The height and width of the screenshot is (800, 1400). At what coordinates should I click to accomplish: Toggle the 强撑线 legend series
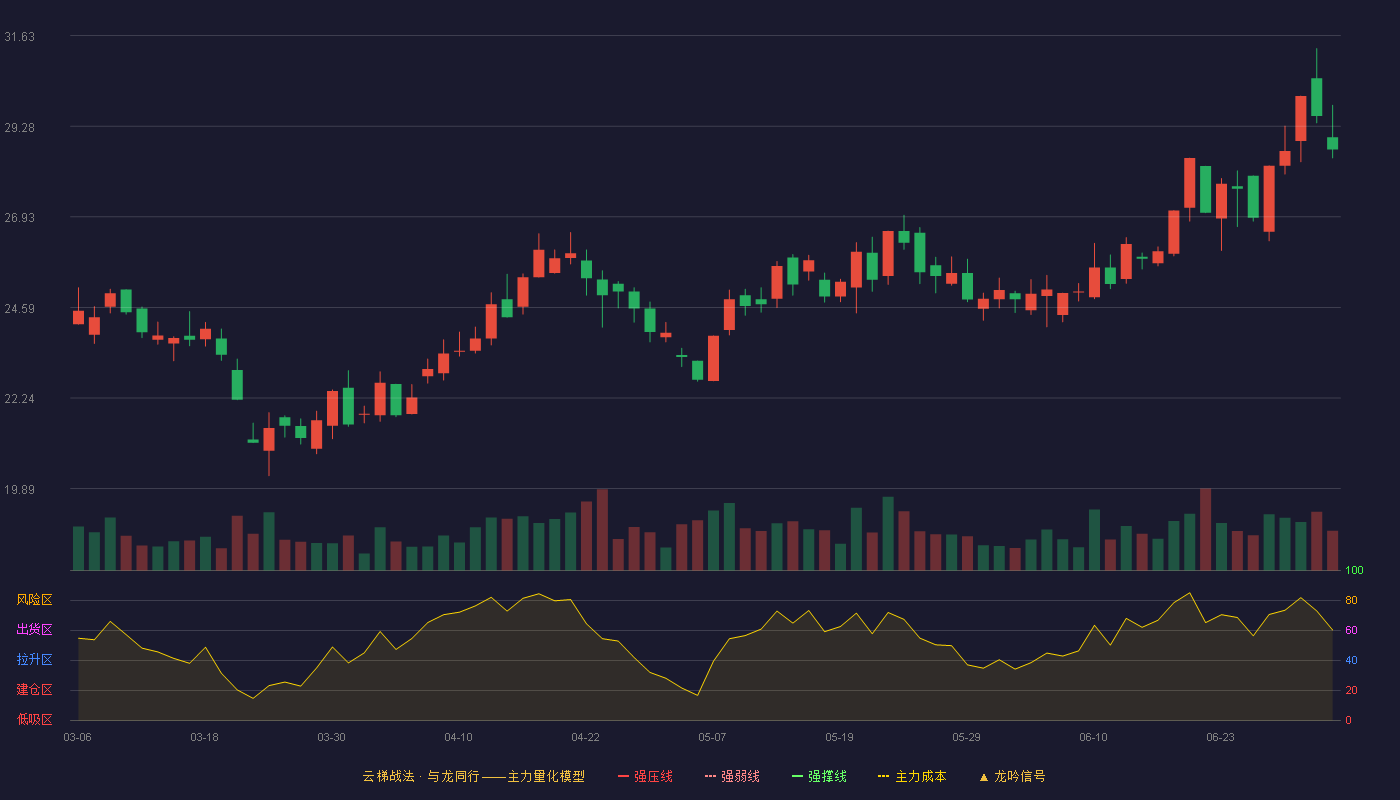click(819, 776)
